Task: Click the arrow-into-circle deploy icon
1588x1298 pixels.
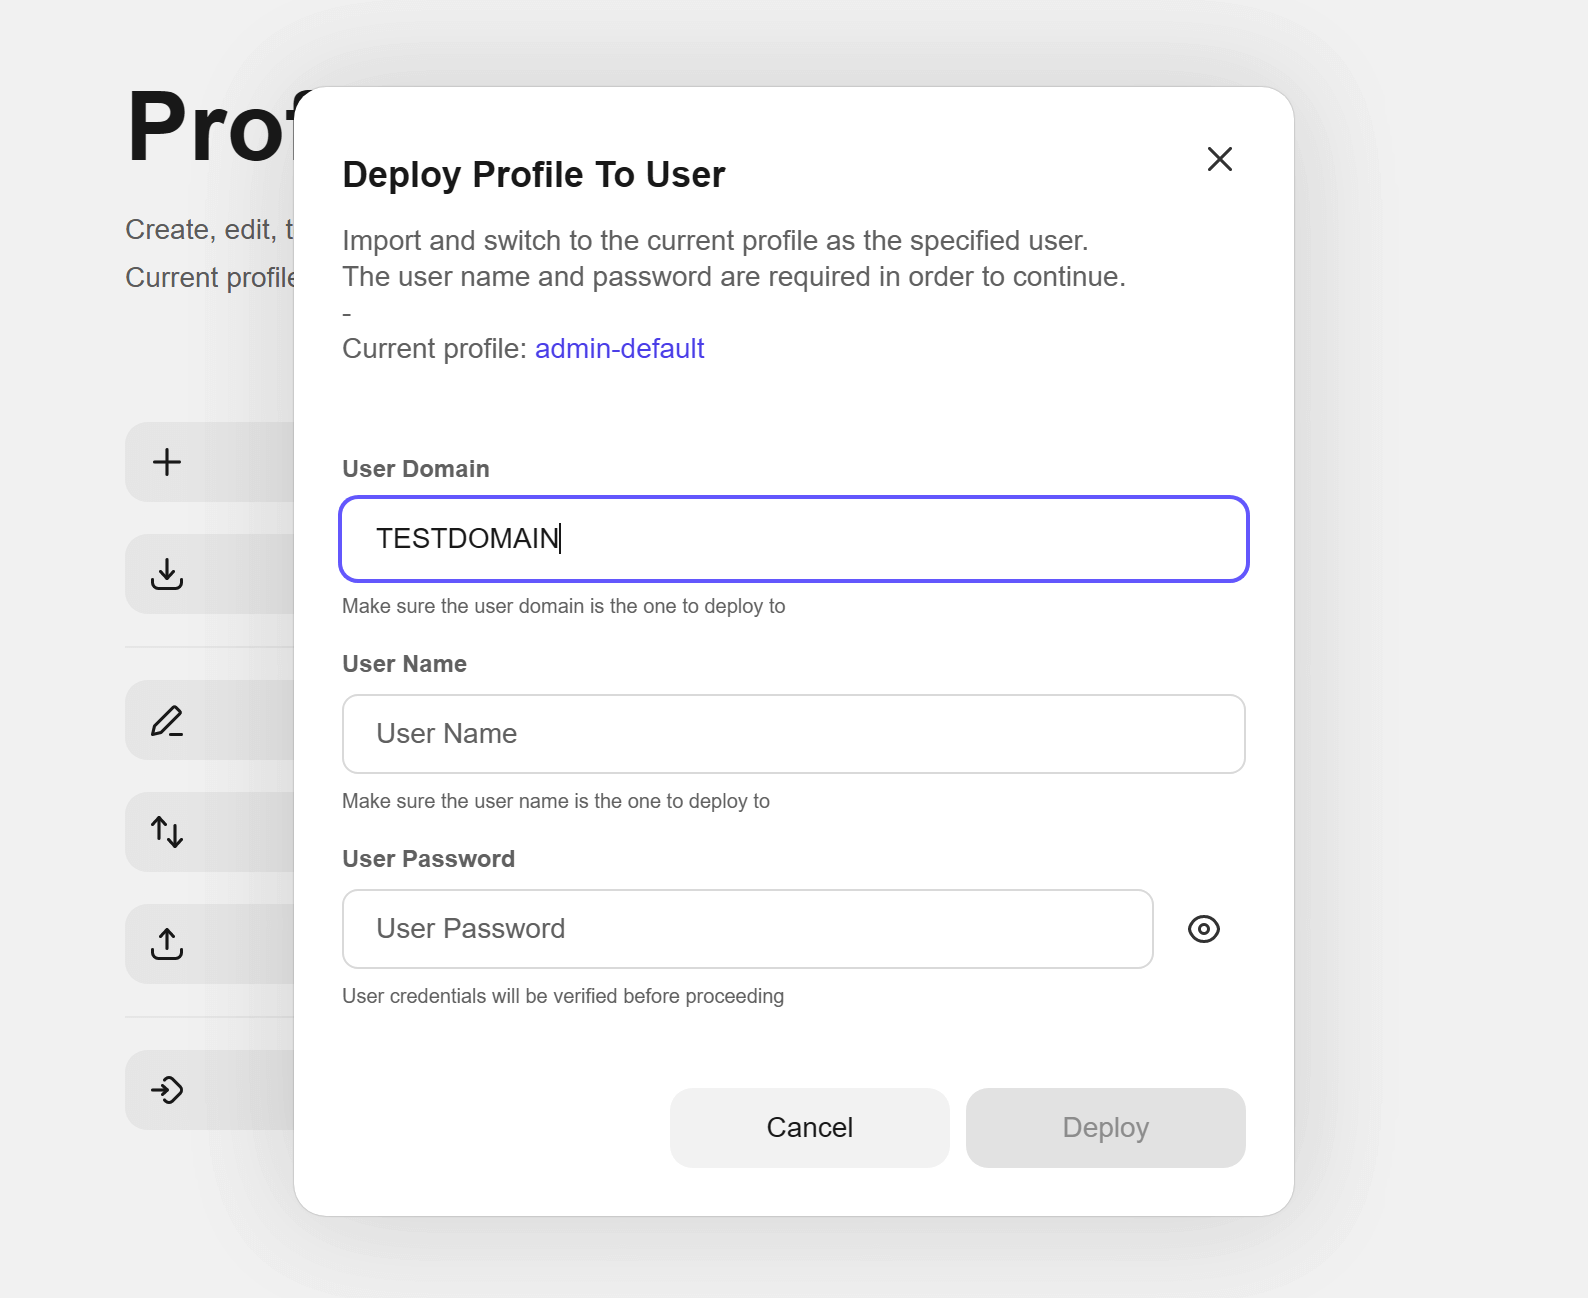Action: point(167,1090)
